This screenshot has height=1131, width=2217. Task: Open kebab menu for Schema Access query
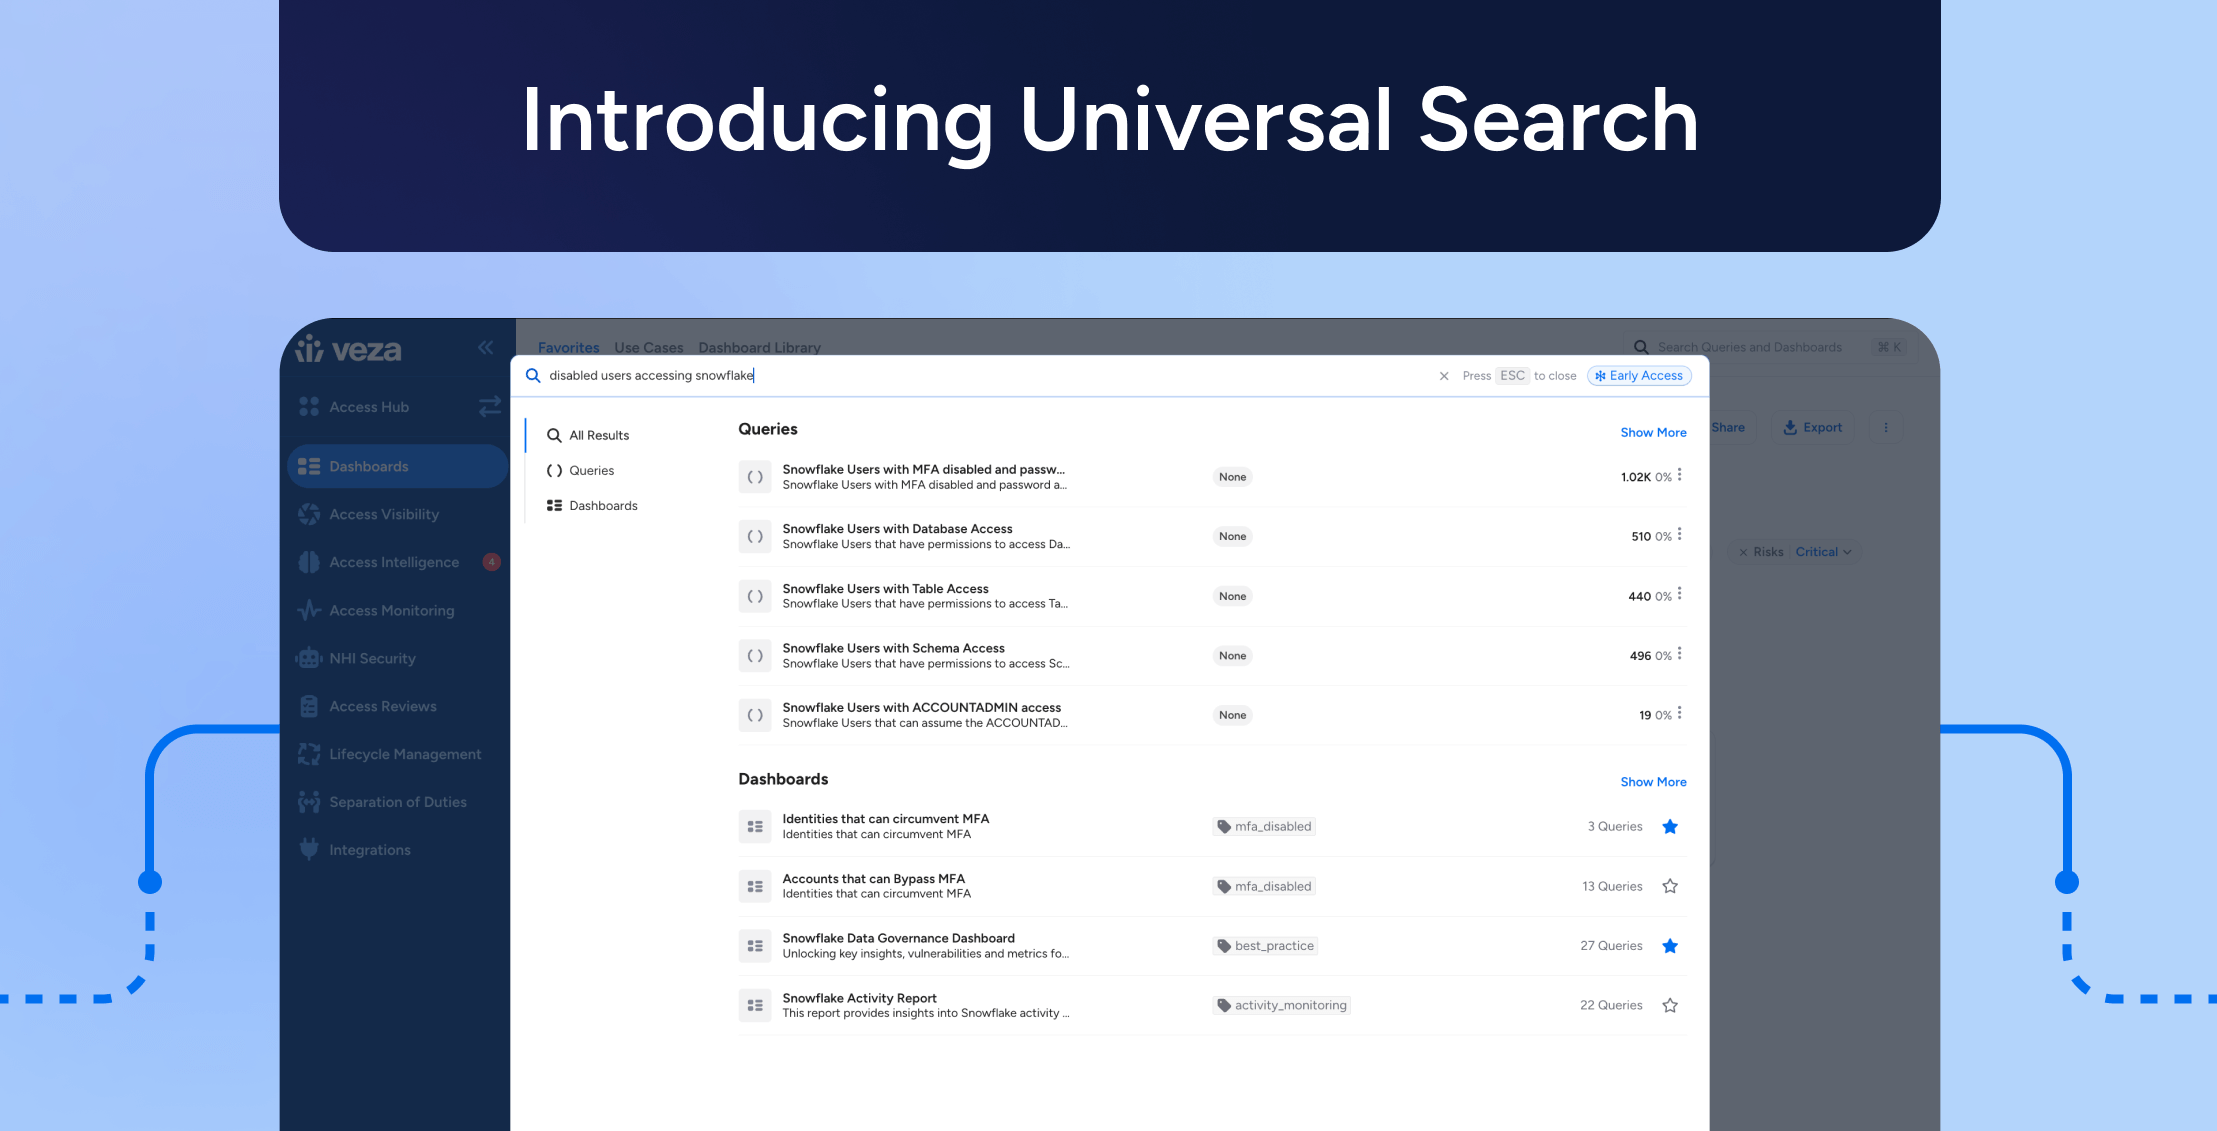(1680, 654)
